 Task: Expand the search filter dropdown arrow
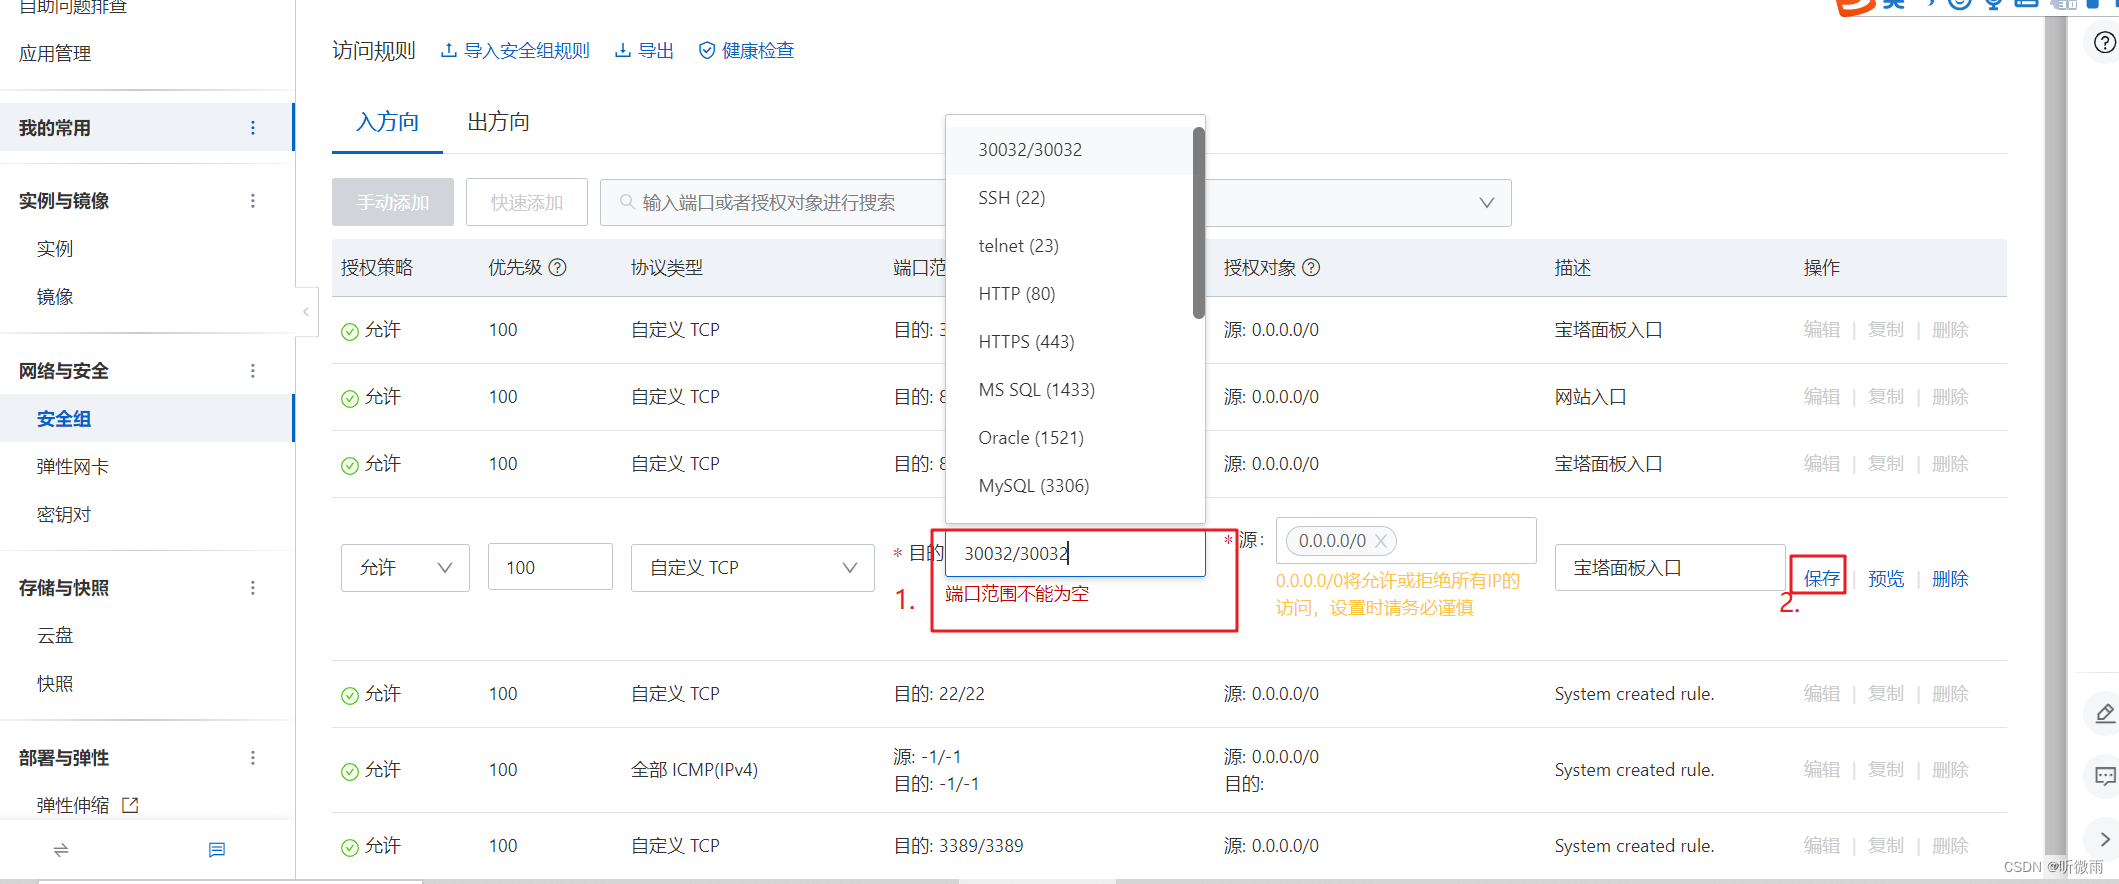[1487, 203]
